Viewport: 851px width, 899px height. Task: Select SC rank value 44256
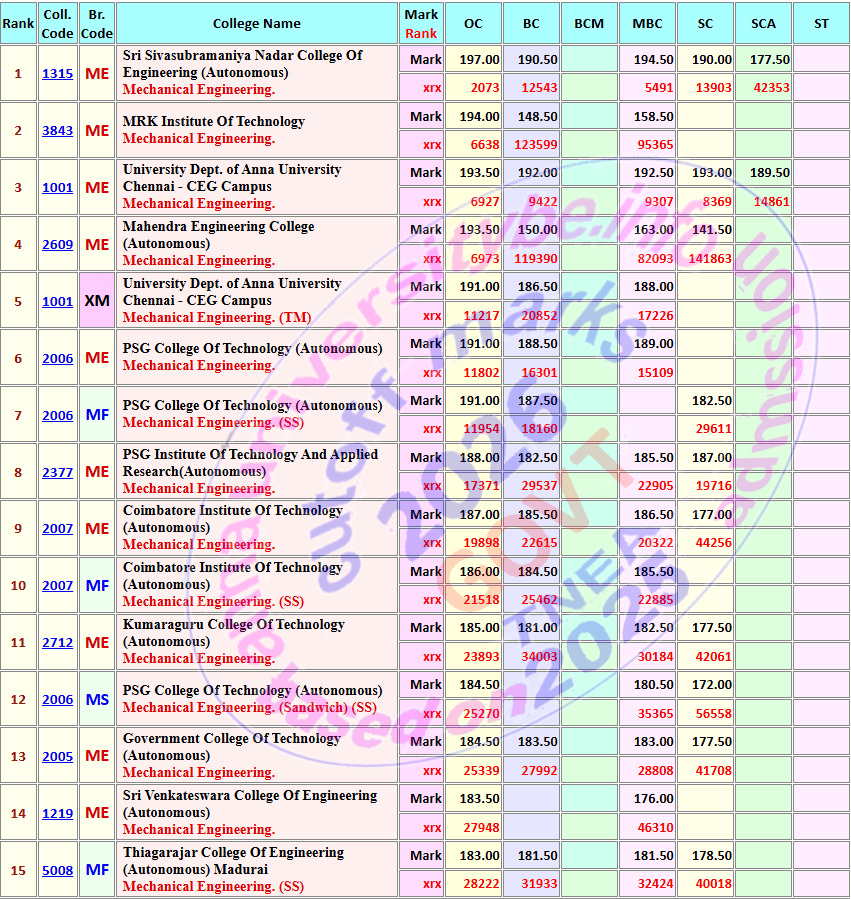point(713,542)
